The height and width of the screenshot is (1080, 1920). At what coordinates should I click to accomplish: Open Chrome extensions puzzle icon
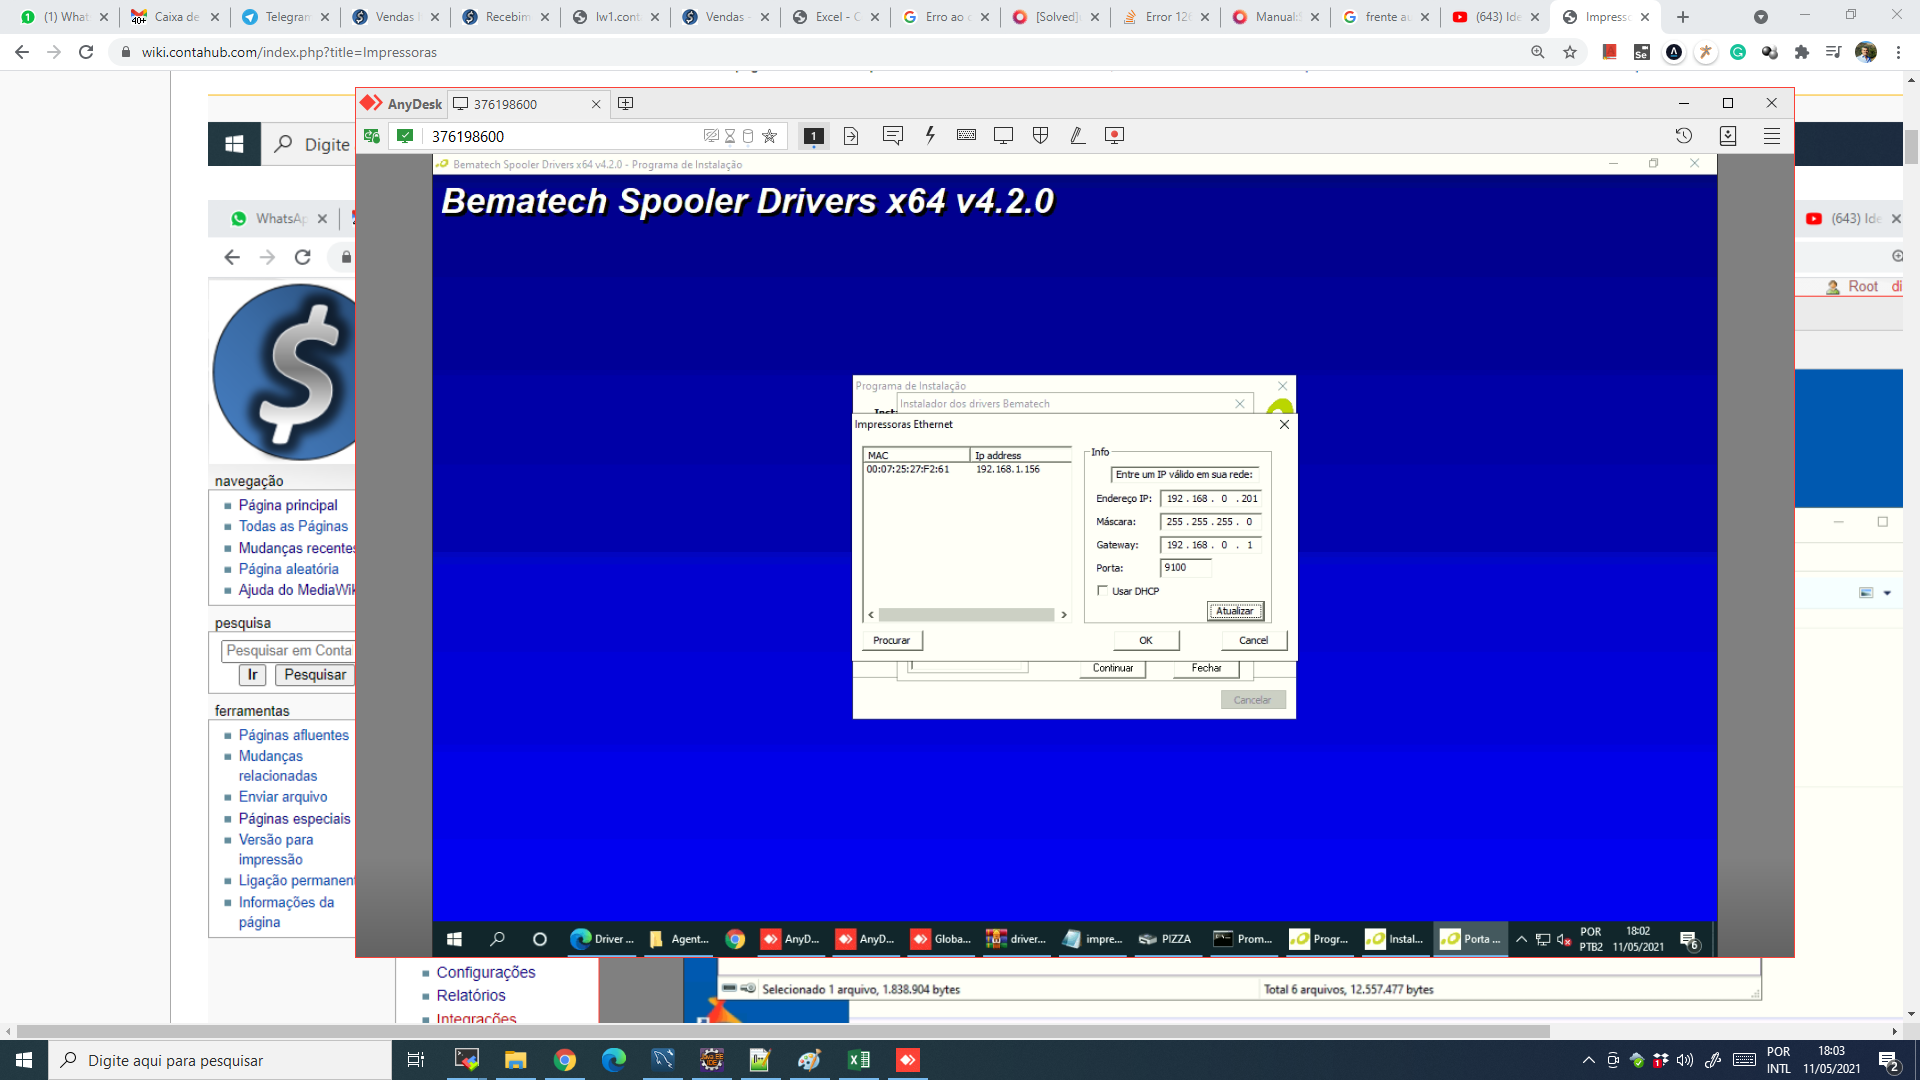(x=1802, y=52)
